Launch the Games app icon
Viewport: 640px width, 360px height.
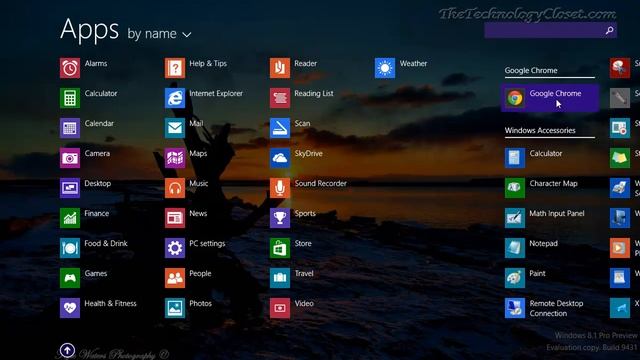(x=70, y=278)
